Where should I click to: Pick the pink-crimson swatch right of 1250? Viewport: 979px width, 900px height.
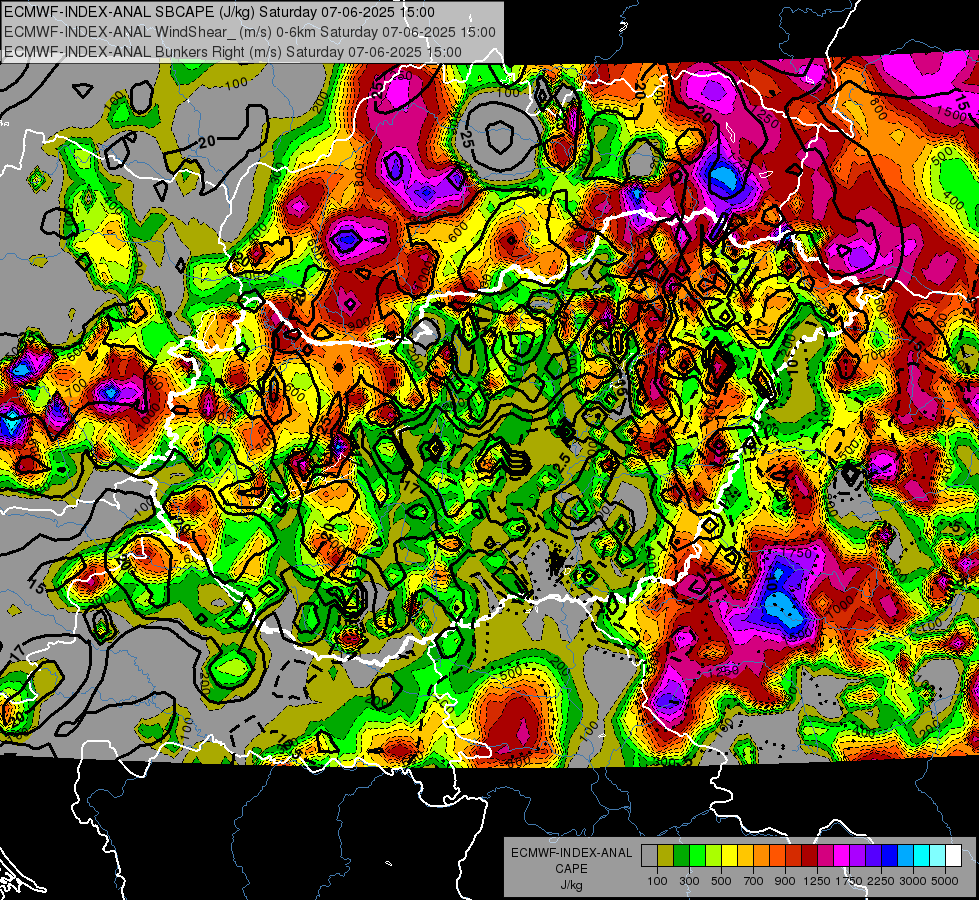point(825,856)
